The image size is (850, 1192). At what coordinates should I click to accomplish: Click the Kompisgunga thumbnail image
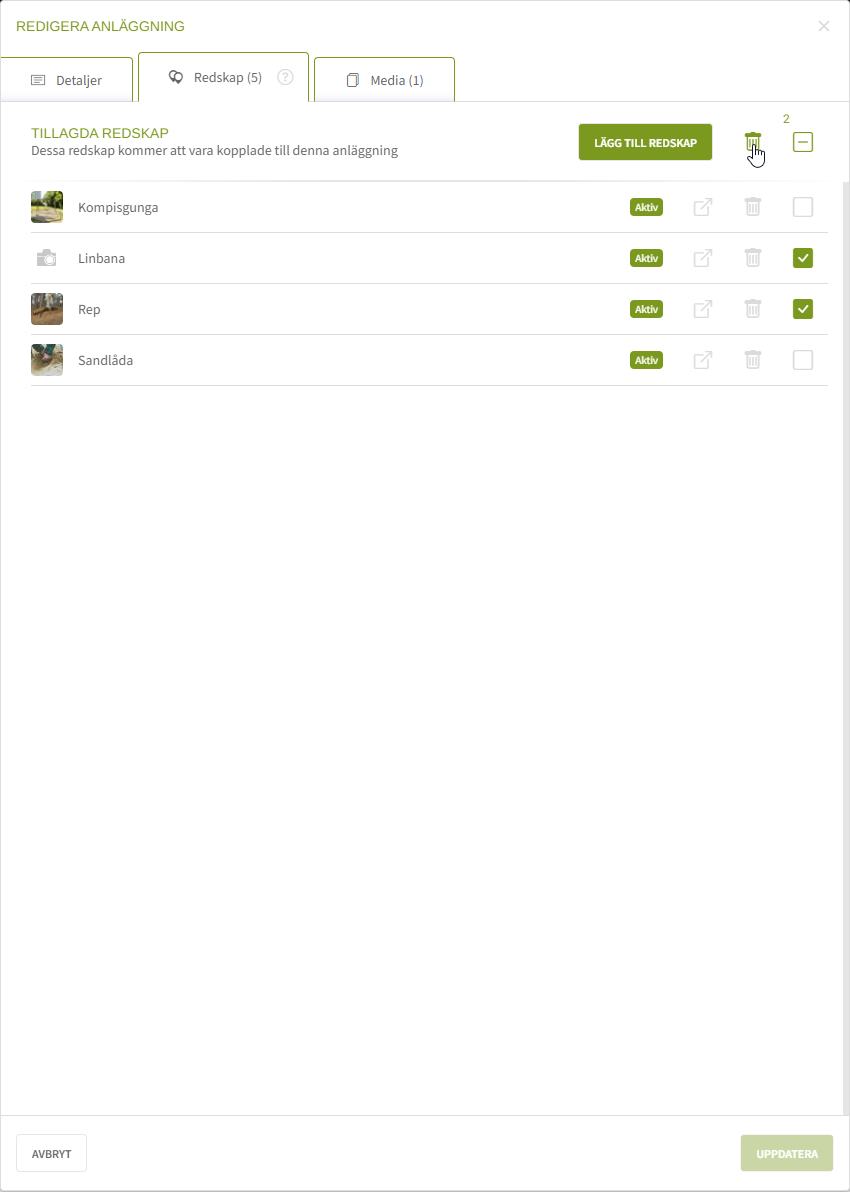pos(47,207)
